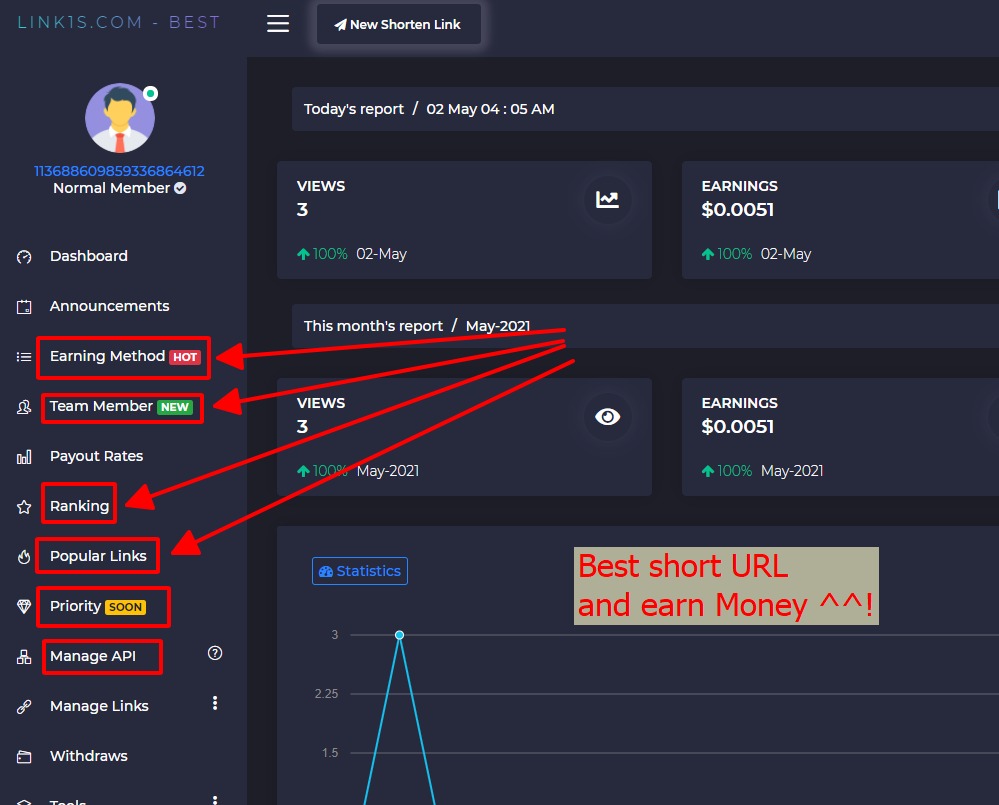Expand Manage Links three-dot submenu
999x805 pixels.
215,702
